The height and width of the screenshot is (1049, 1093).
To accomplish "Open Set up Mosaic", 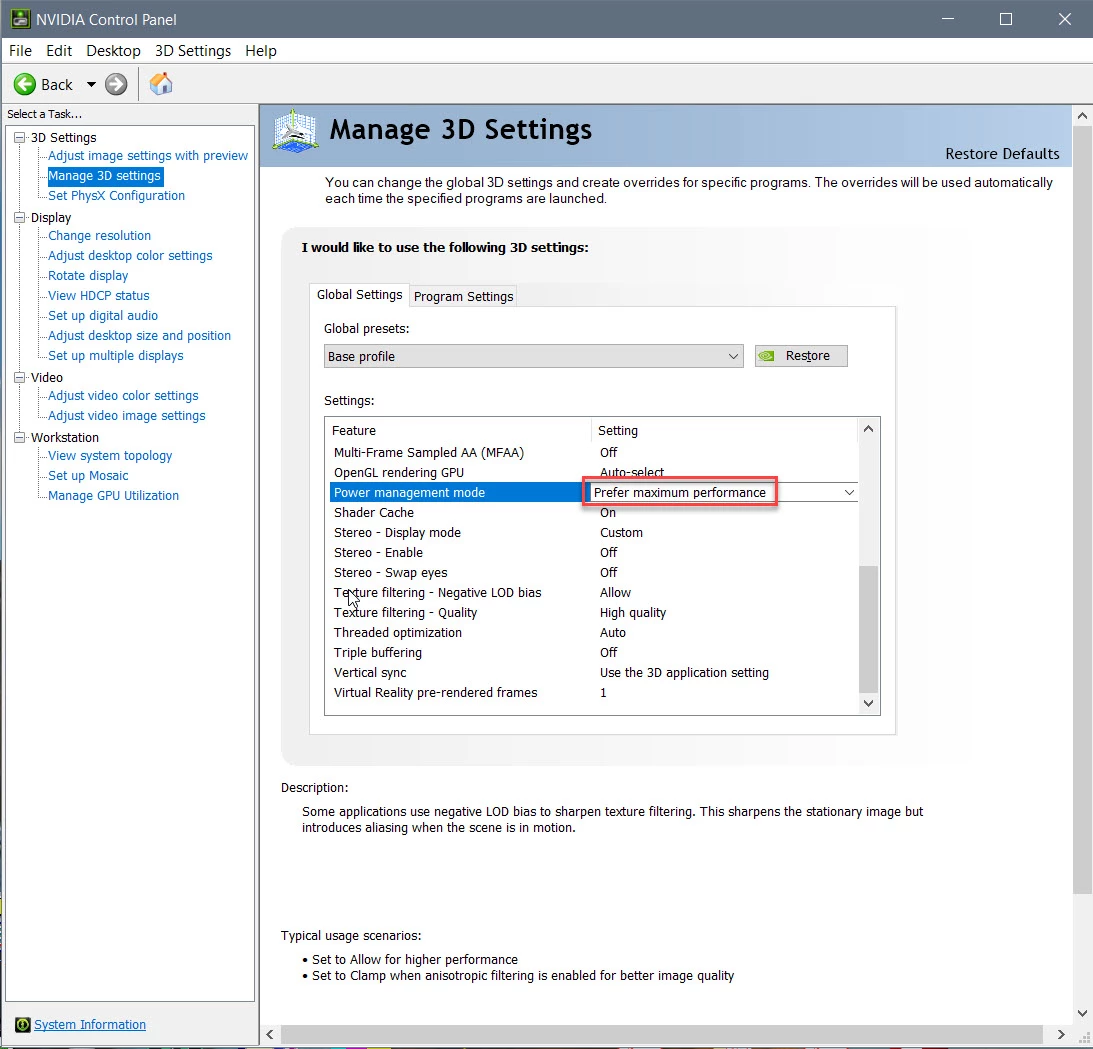I will [88, 475].
